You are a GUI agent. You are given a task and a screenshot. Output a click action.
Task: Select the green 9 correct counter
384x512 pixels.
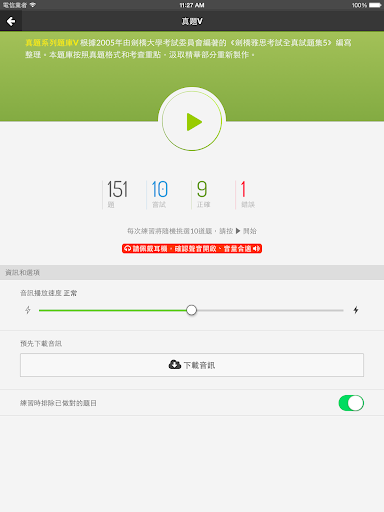[203, 194]
